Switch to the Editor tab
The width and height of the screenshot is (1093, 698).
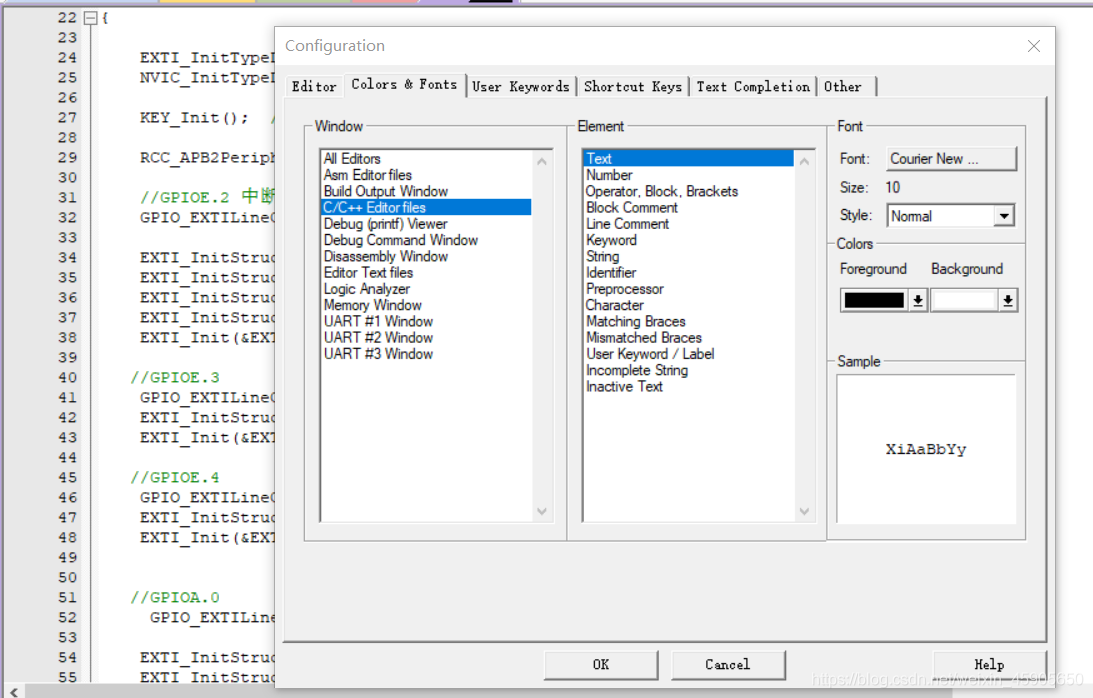(x=314, y=86)
